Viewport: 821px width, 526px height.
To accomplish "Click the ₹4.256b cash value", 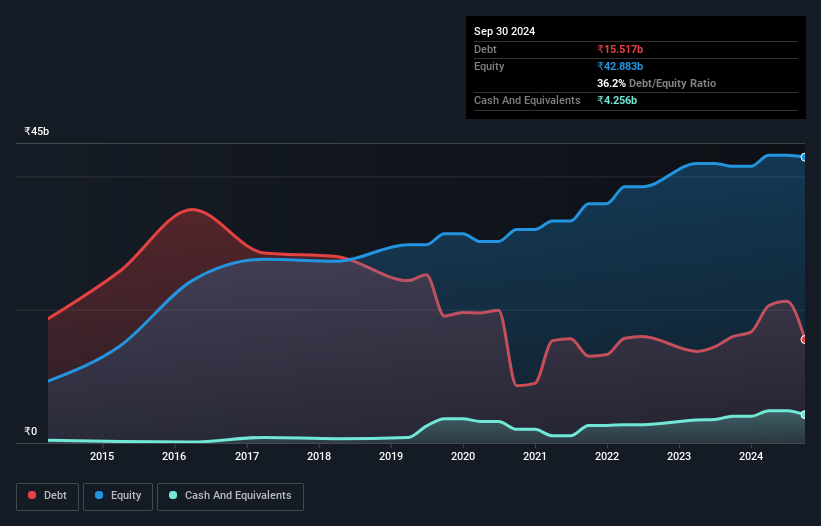I will 617,100.
